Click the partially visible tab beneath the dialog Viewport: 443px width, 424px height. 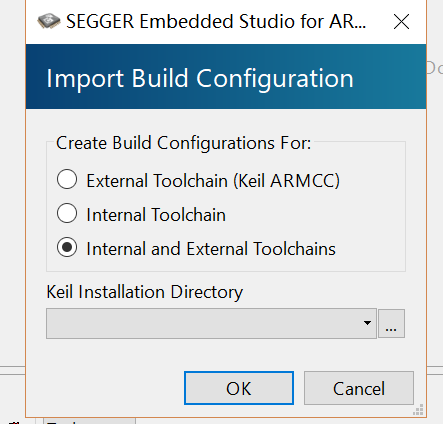click(x=89, y=421)
